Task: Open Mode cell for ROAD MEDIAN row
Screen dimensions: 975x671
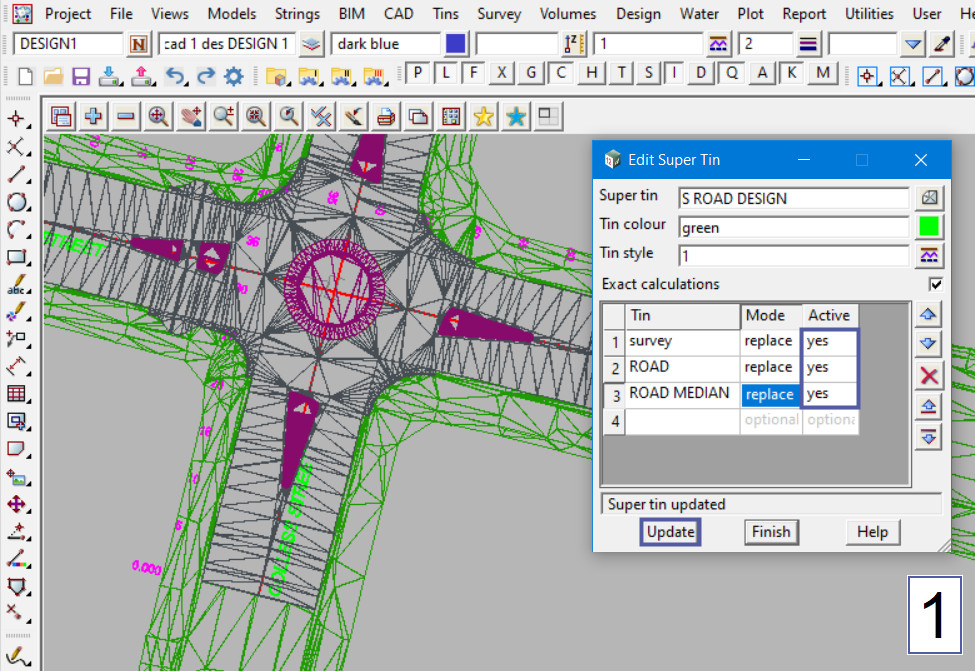Action: [770, 394]
